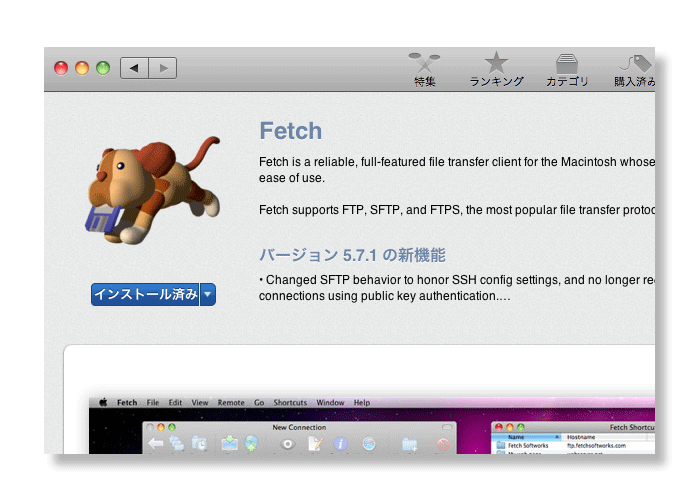Open the Help menu in preview

362,403
